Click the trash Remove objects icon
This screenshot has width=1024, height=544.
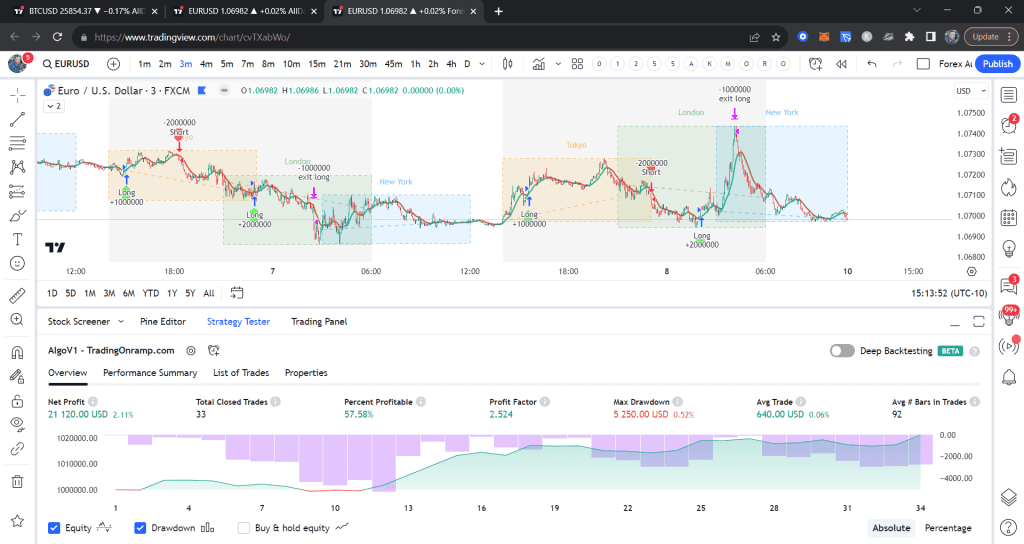[17, 481]
